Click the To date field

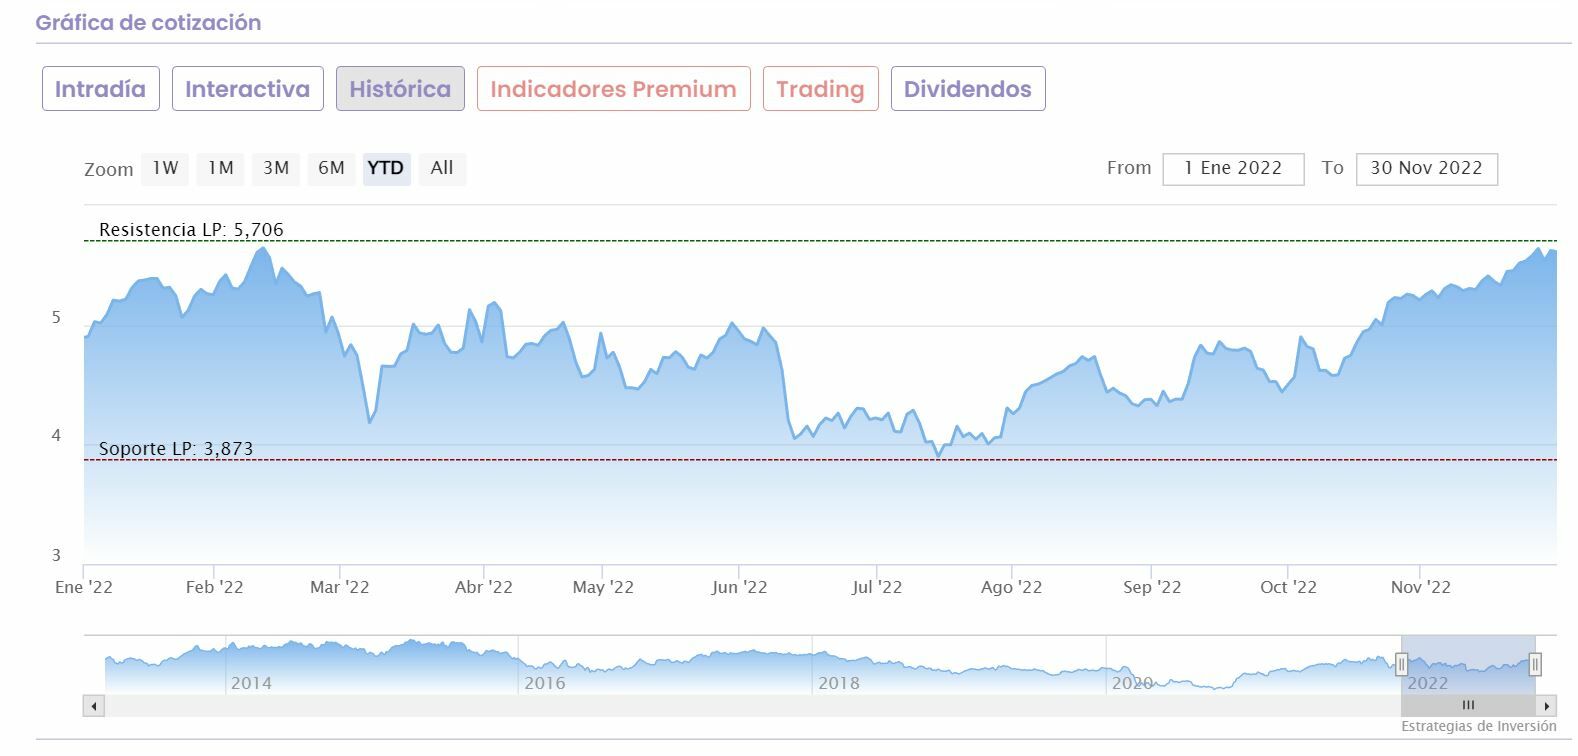(1426, 168)
